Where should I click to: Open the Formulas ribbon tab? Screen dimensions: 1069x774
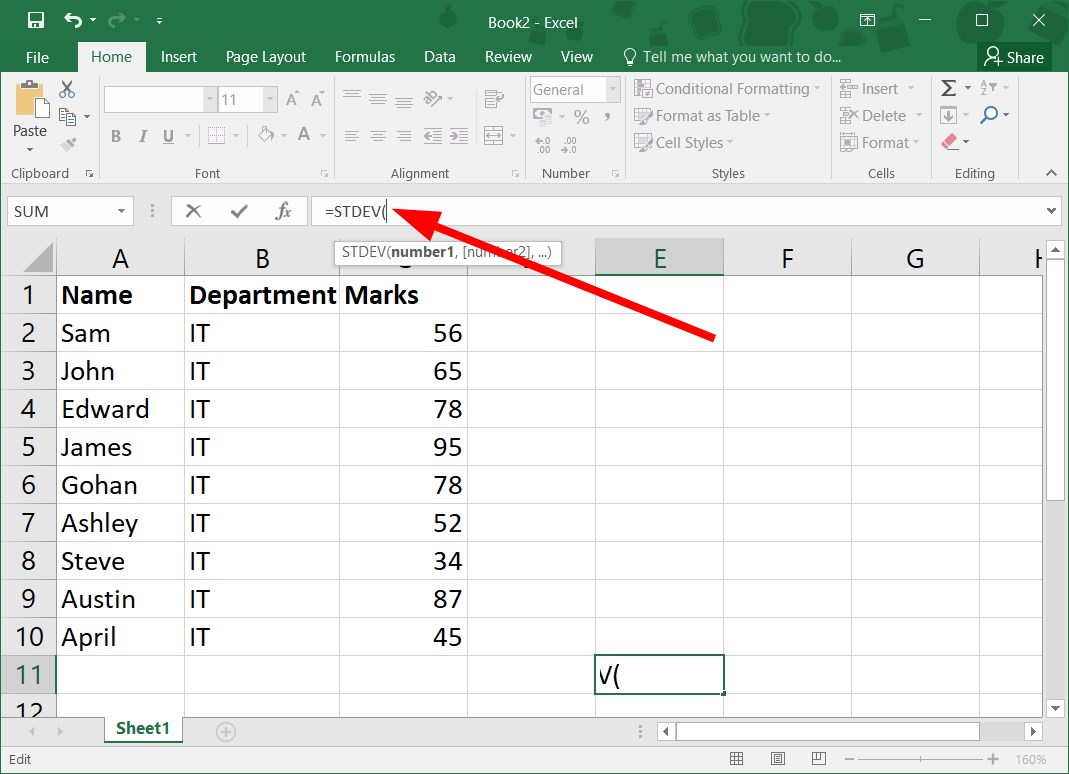point(364,57)
